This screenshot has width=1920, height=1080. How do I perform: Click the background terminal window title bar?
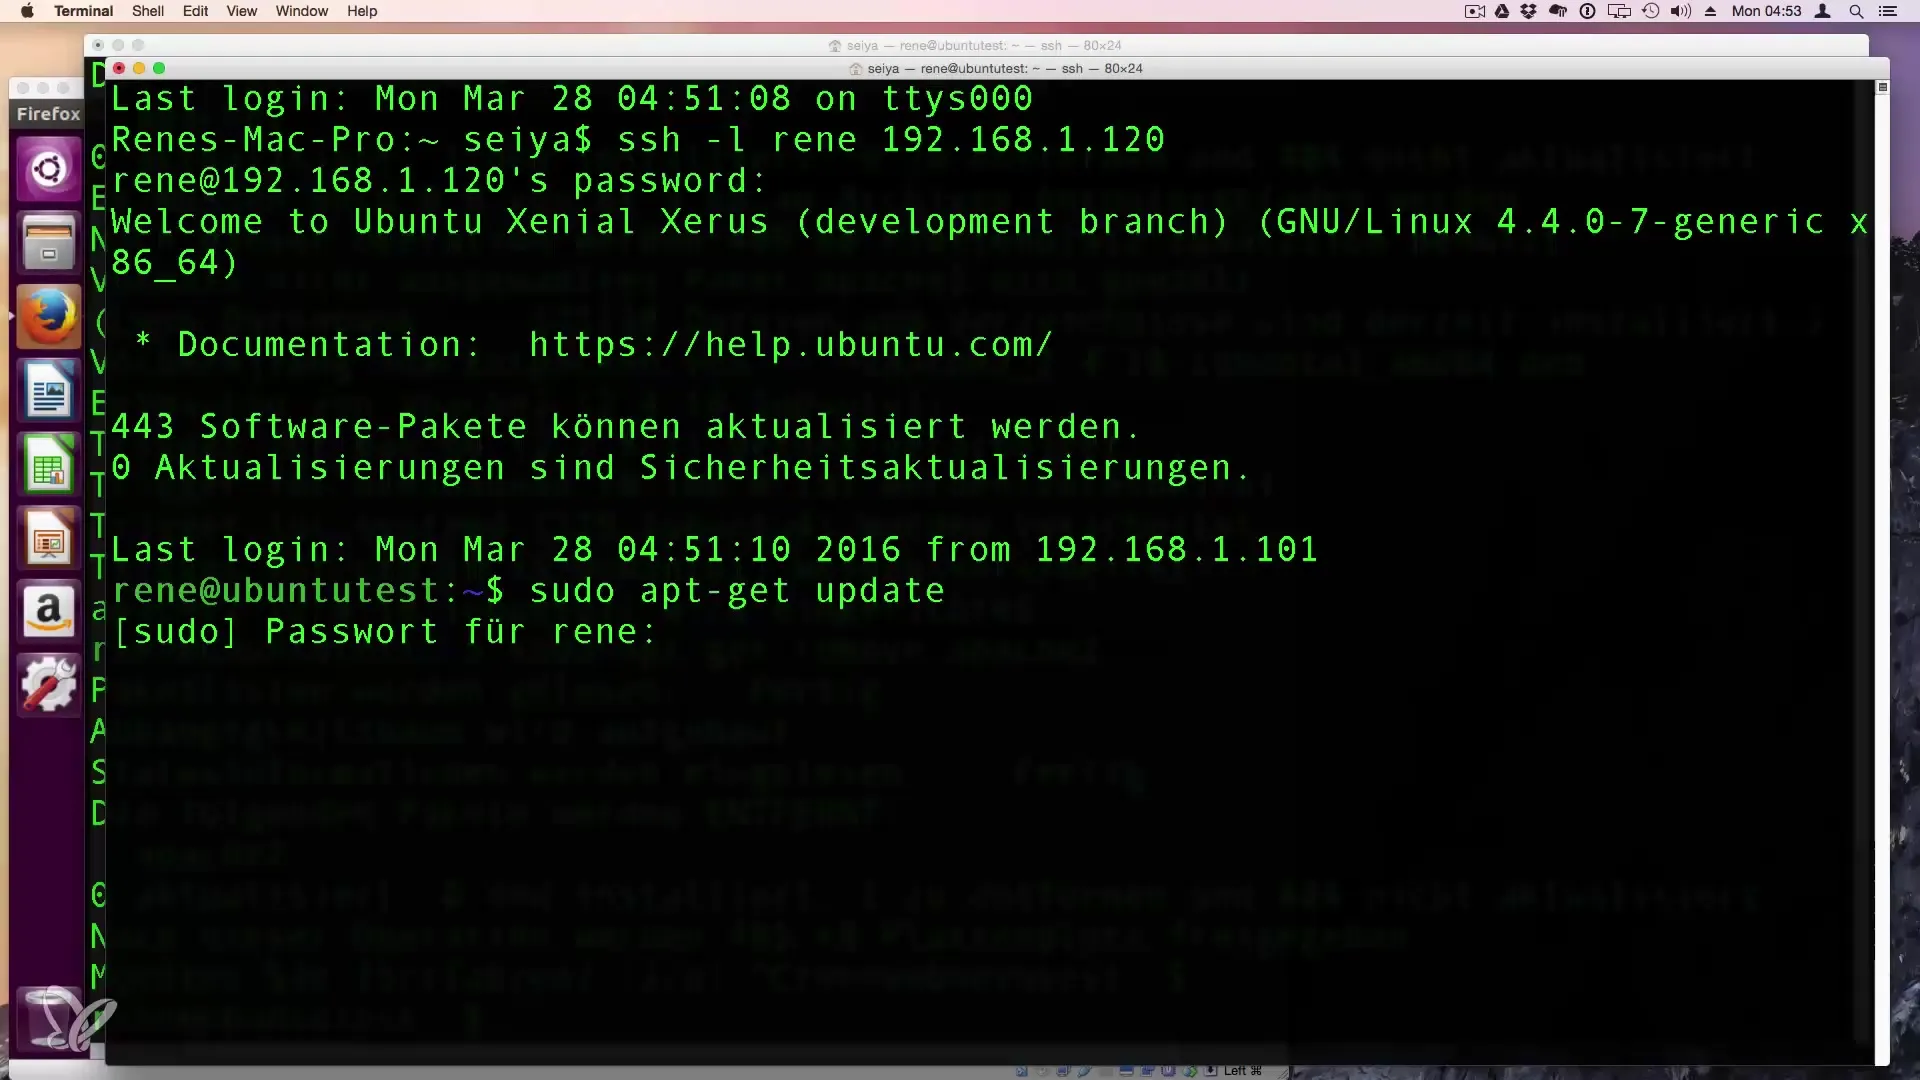[976, 45]
